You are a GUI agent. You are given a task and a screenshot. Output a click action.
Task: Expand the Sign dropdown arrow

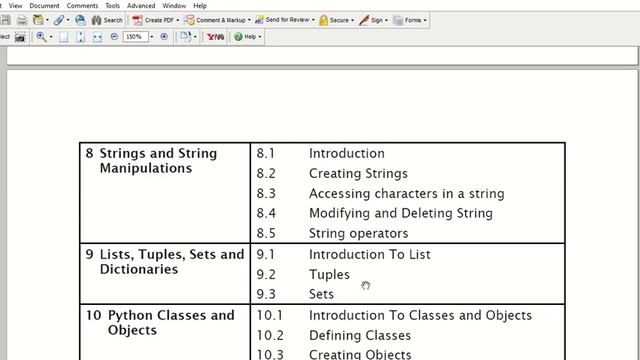(x=386, y=20)
